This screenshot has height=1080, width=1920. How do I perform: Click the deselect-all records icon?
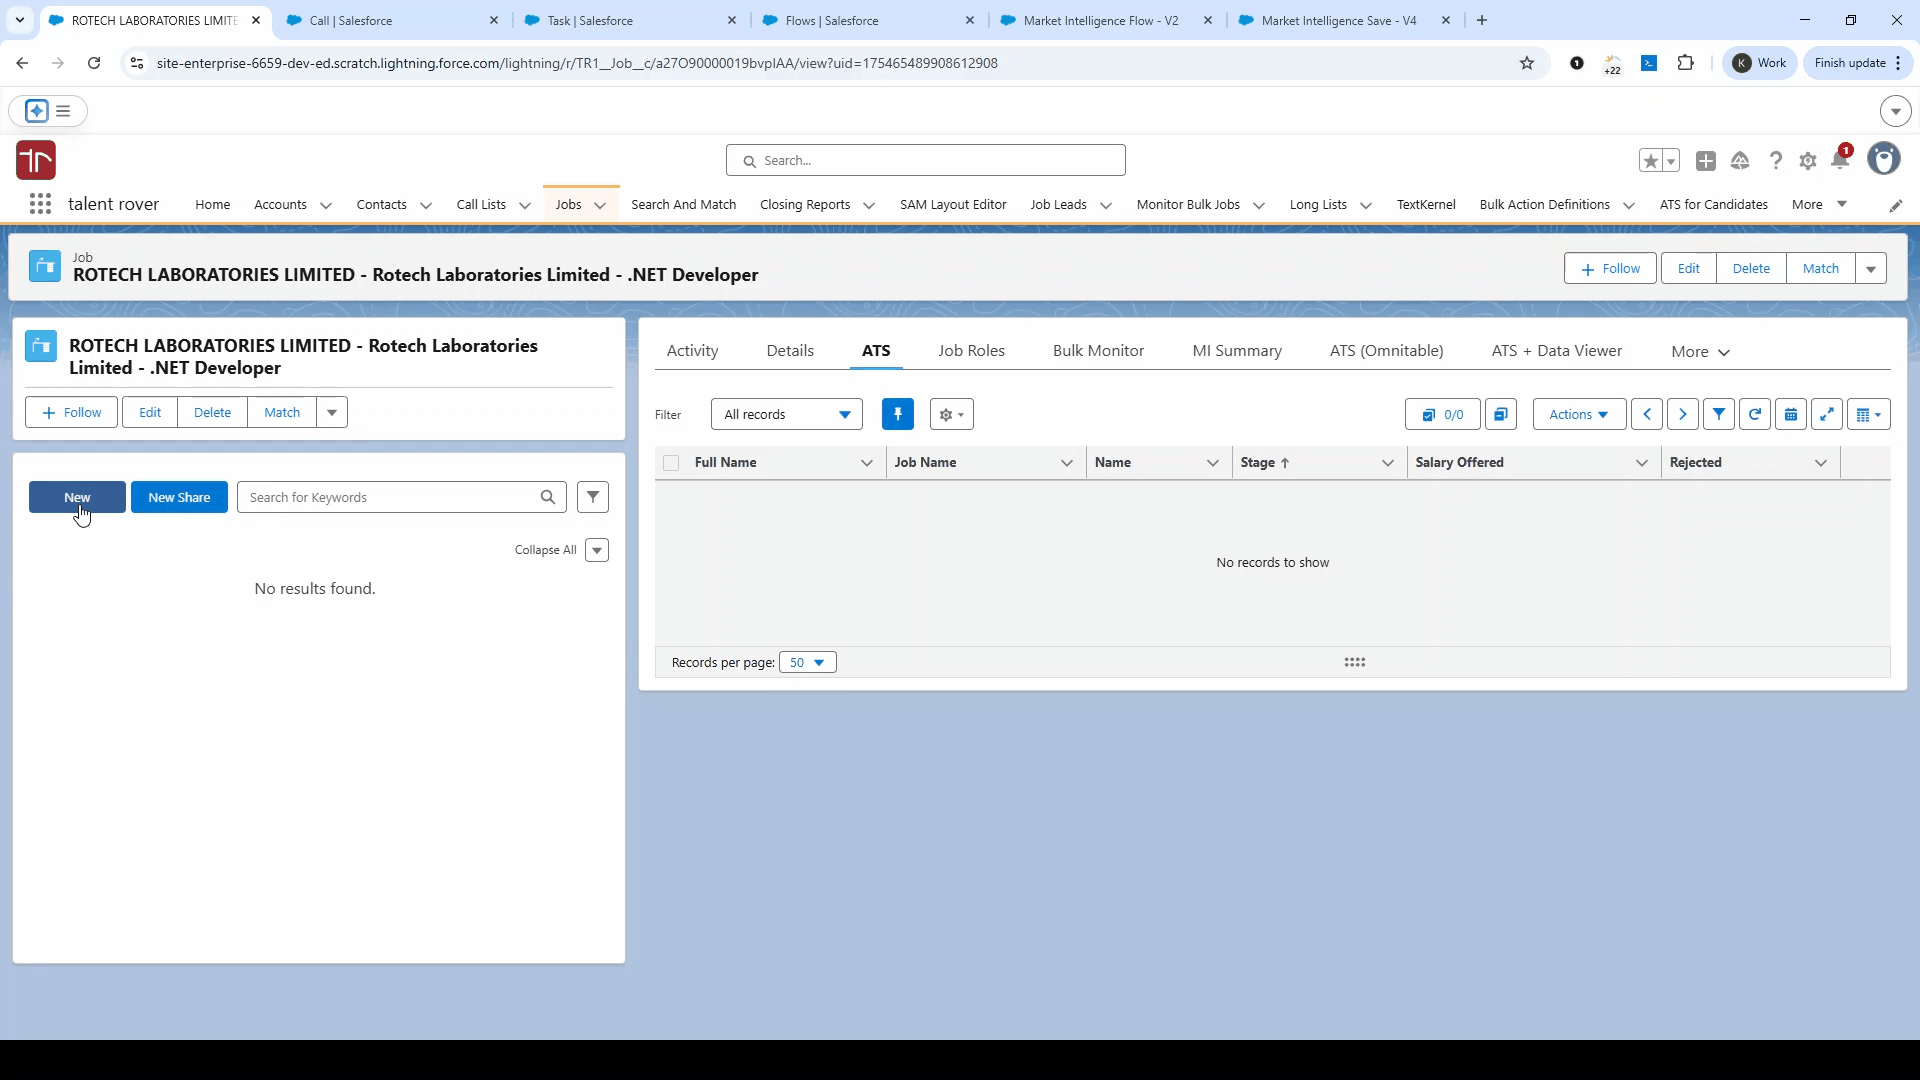(x=1501, y=414)
